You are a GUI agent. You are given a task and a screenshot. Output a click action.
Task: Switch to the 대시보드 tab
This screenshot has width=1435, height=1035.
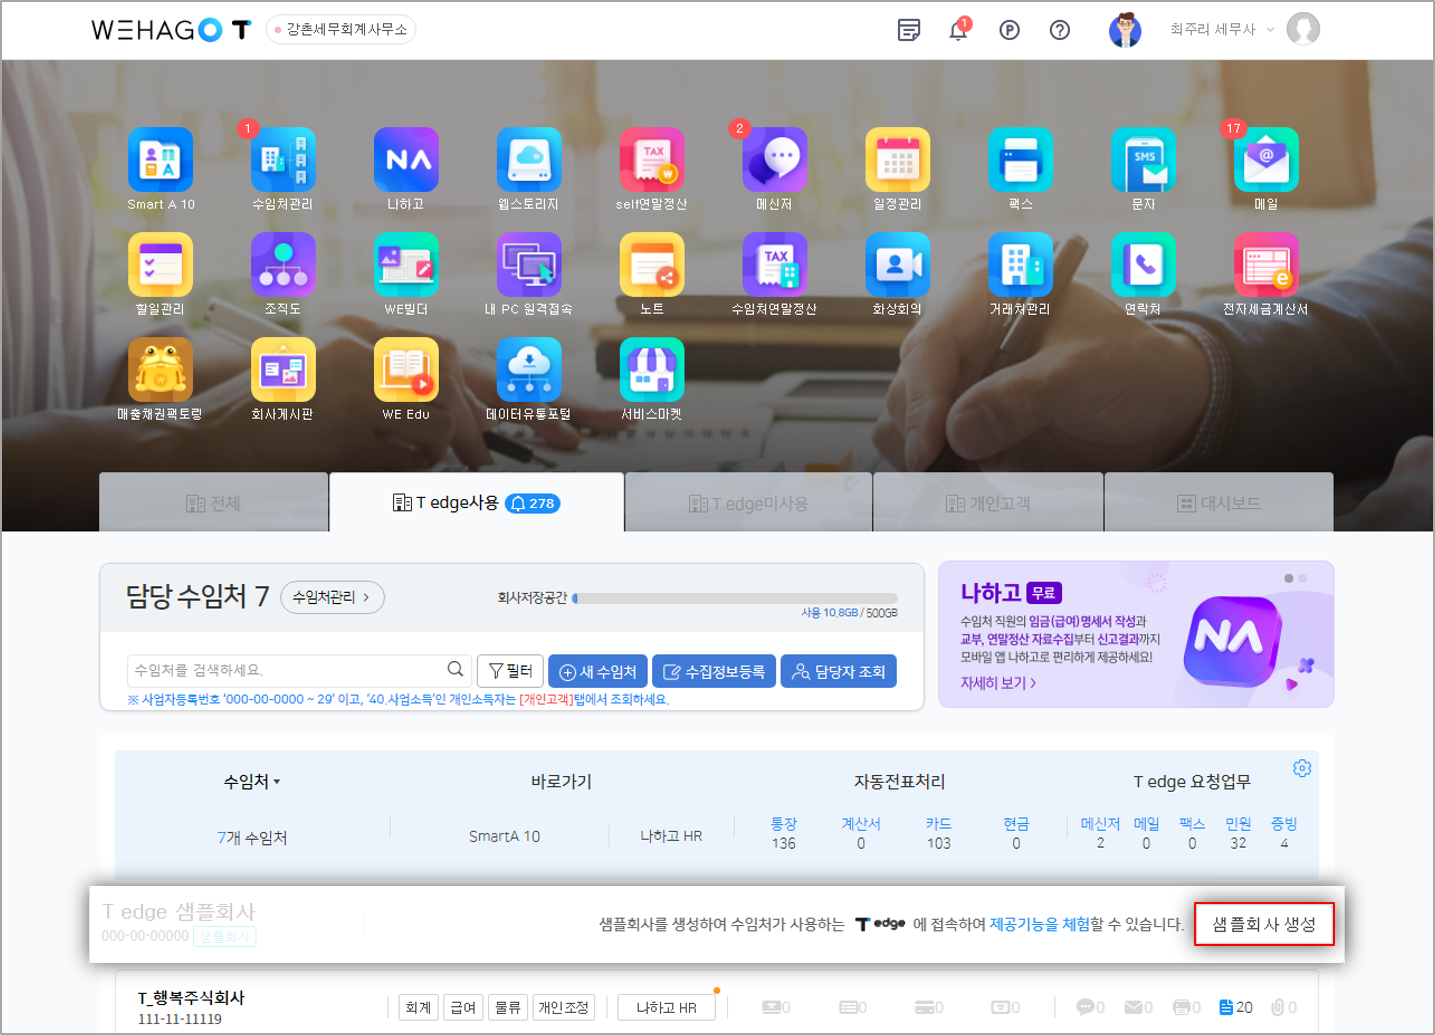pyautogui.click(x=1218, y=503)
